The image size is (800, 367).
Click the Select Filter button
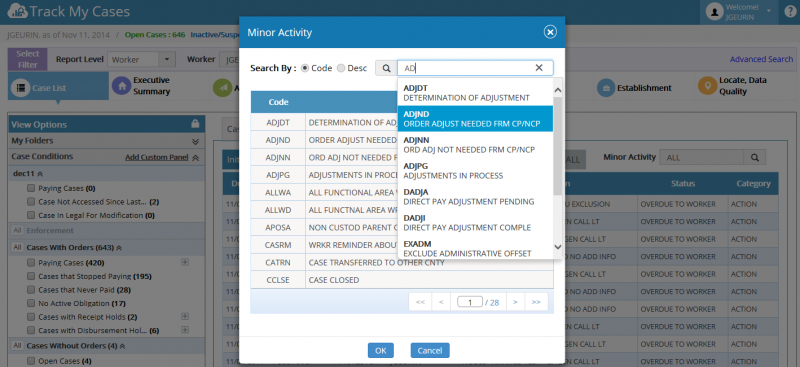click(x=28, y=59)
